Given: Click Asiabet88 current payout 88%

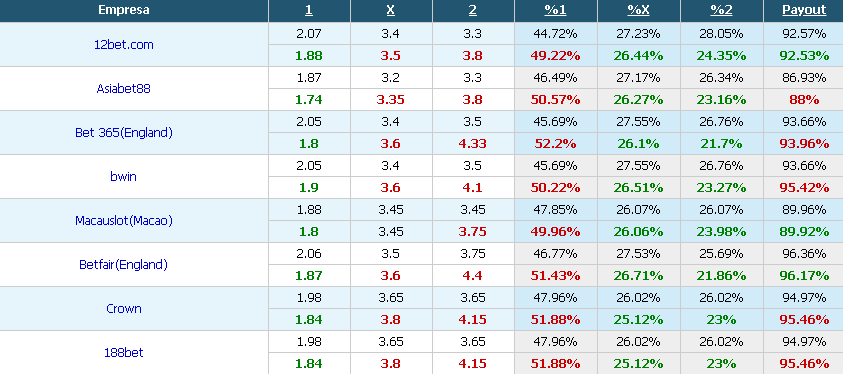Looking at the screenshot, I should (804, 100).
